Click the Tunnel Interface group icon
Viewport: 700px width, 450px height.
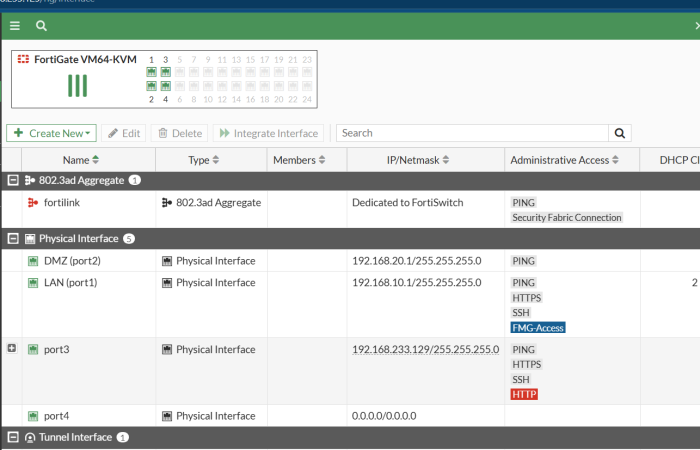click(x=30, y=438)
